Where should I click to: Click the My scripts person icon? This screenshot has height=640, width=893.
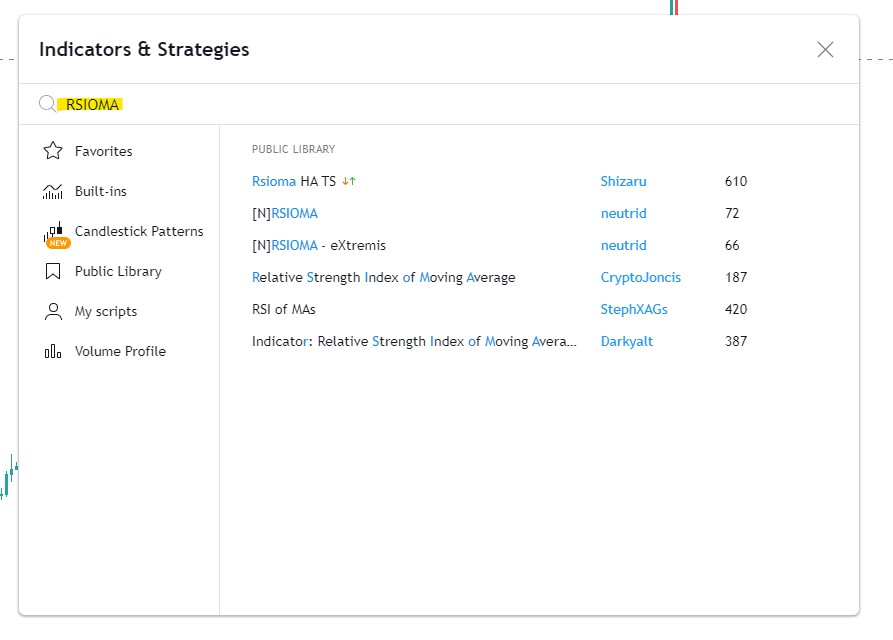click(x=53, y=311)
